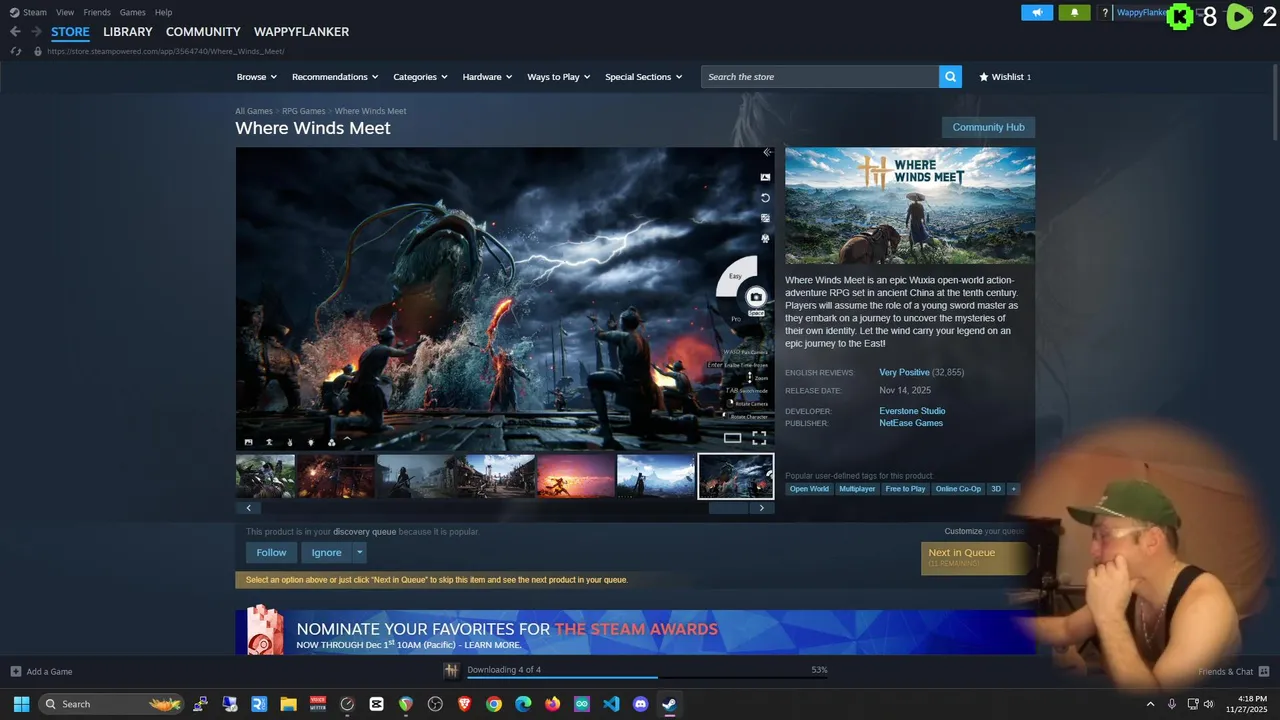Image resolution: width=1280 pixels, height=720 pixels.
Task: Show hidden system tray icons
Action: click(1150, 704)
